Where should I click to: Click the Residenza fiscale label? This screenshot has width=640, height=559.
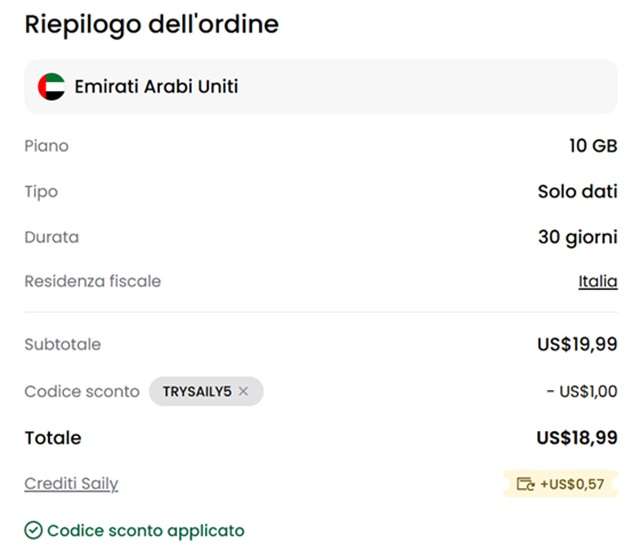point(92,282)
